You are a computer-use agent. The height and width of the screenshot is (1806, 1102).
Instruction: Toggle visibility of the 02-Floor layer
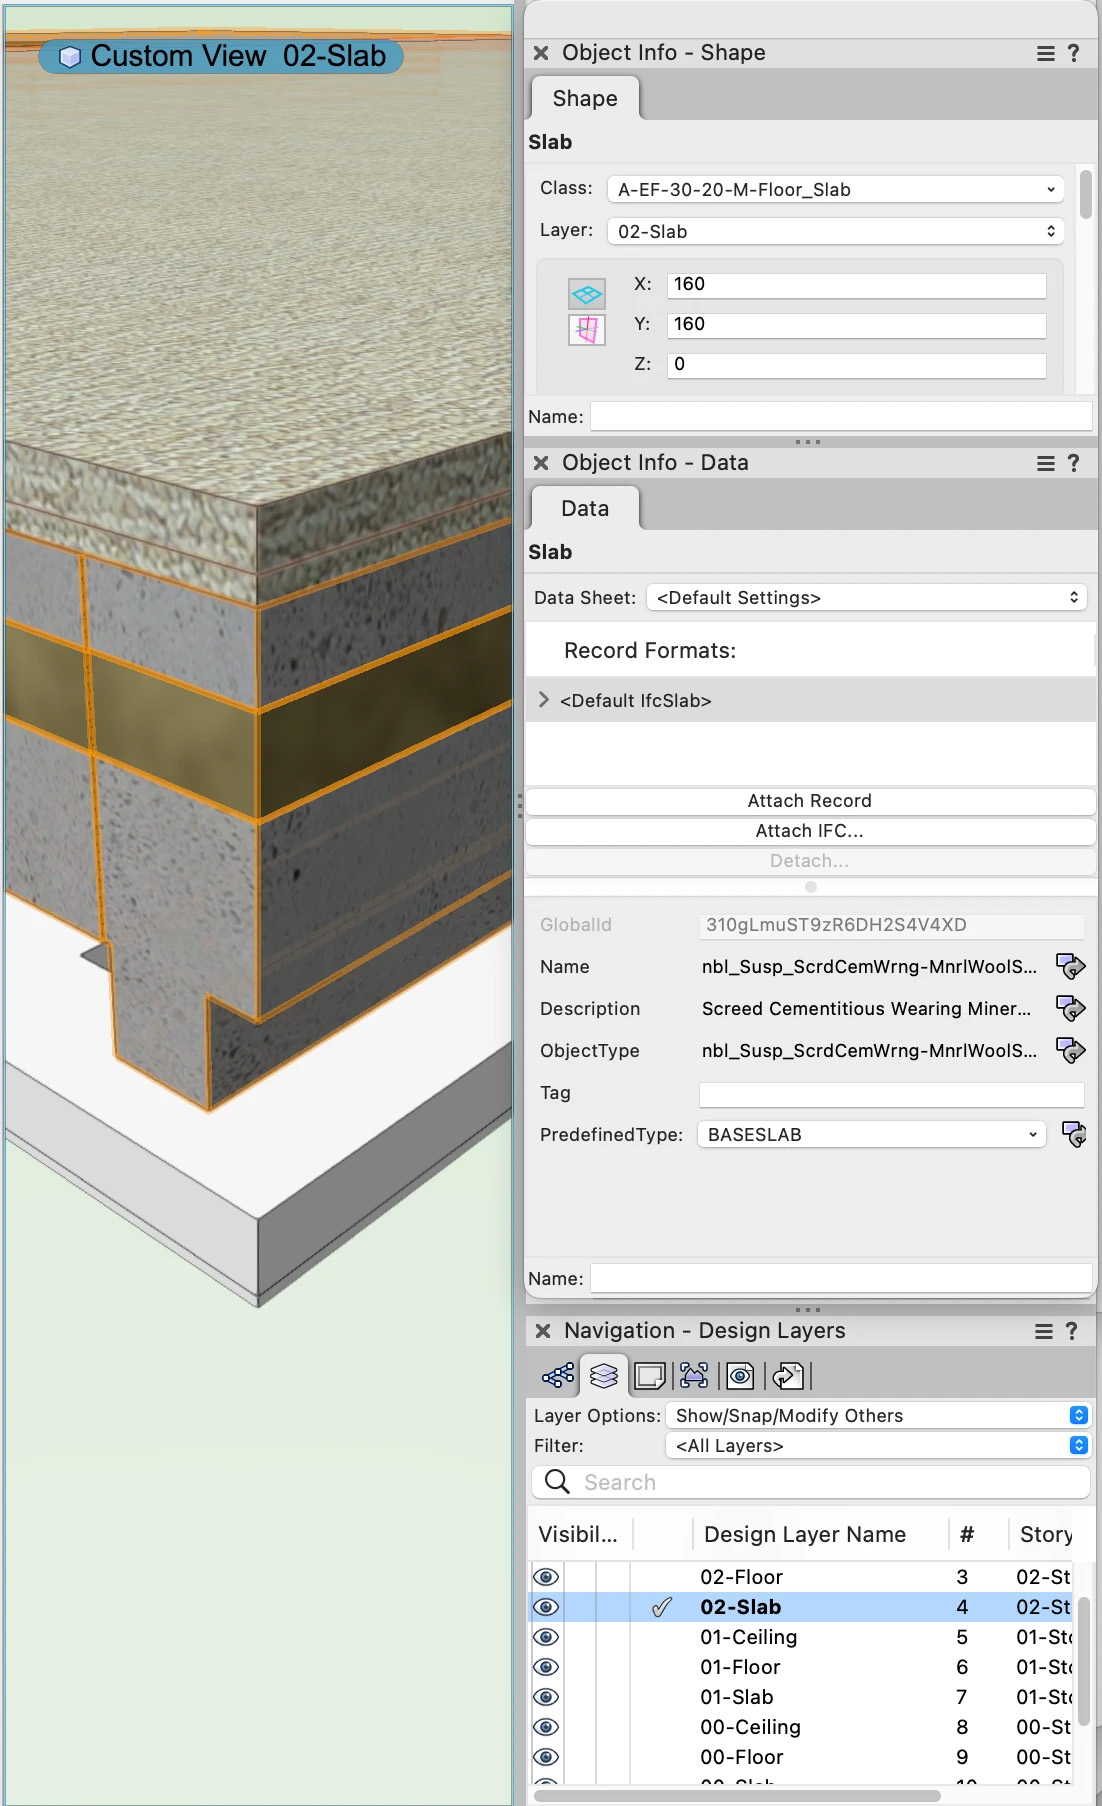pos(546,1577)
